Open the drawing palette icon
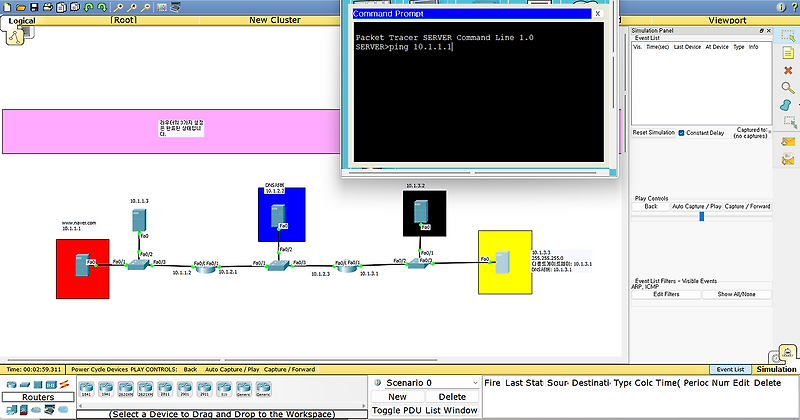 pyautogui.click(x=162, y=7)
